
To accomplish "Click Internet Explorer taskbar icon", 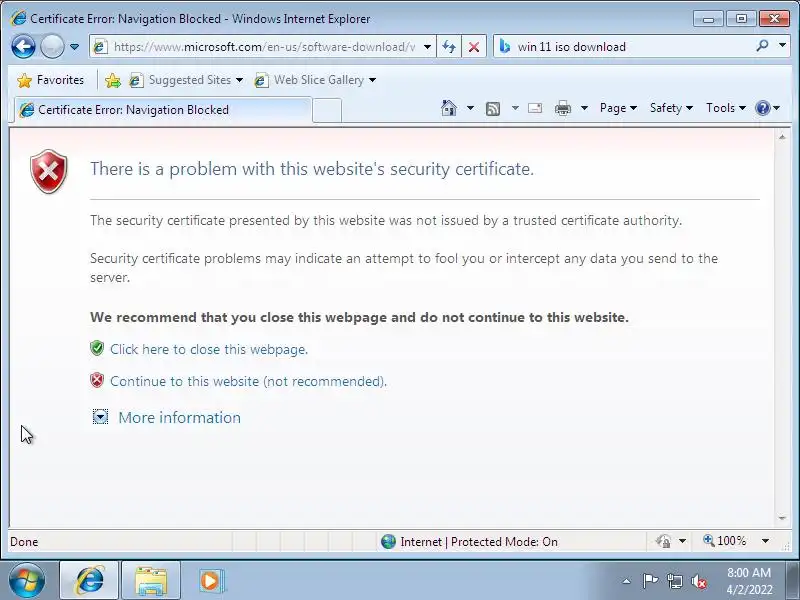I will tap(89, 581).
